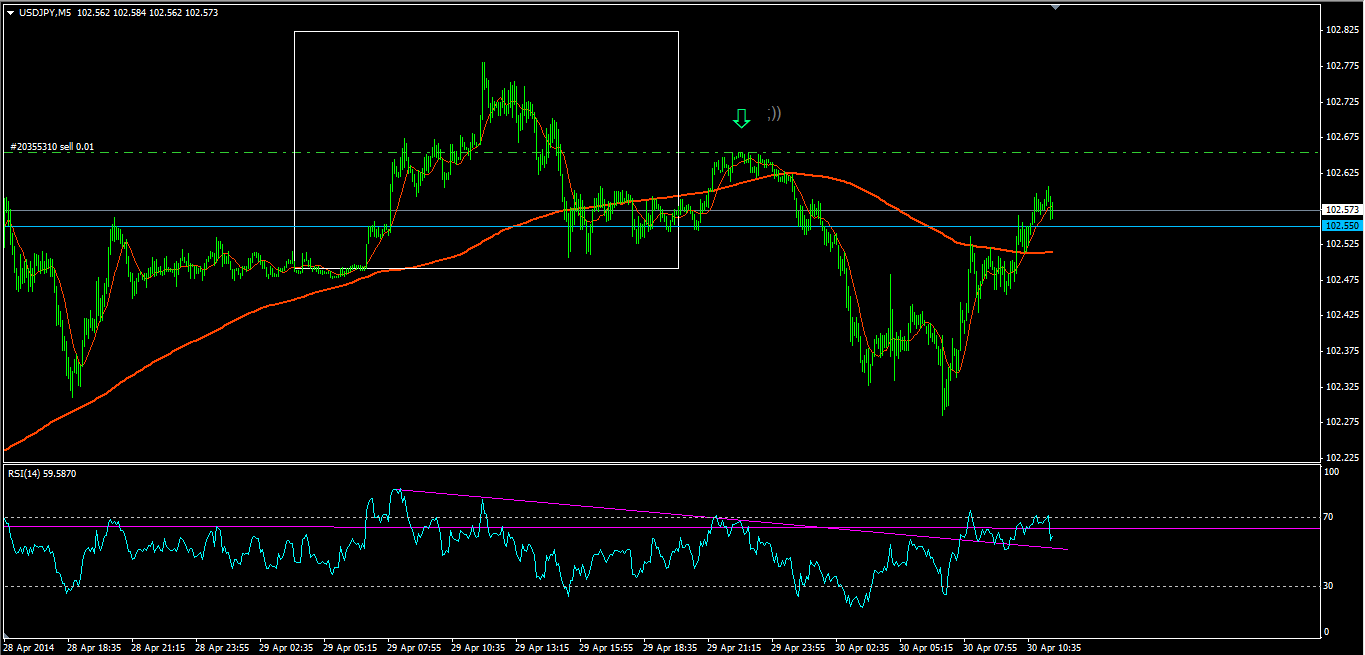Click the gray chart shift triangle marker on top edge
Image resolution: width=1365 pixels, height=655 pixels.
coord(1055,7)
